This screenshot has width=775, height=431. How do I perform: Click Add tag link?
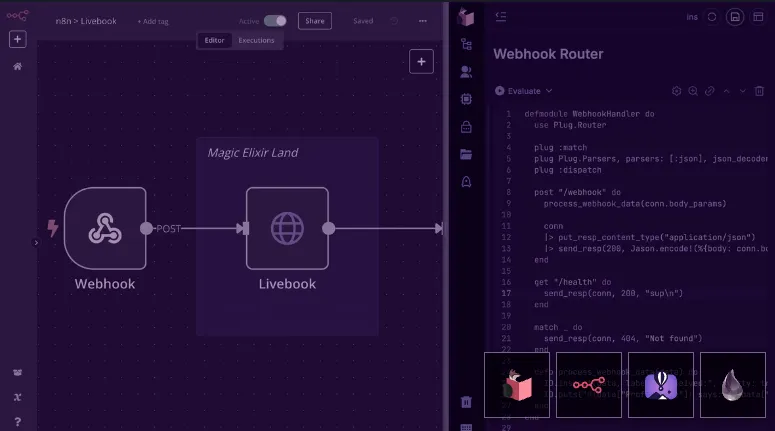click(x=153, y=21)
